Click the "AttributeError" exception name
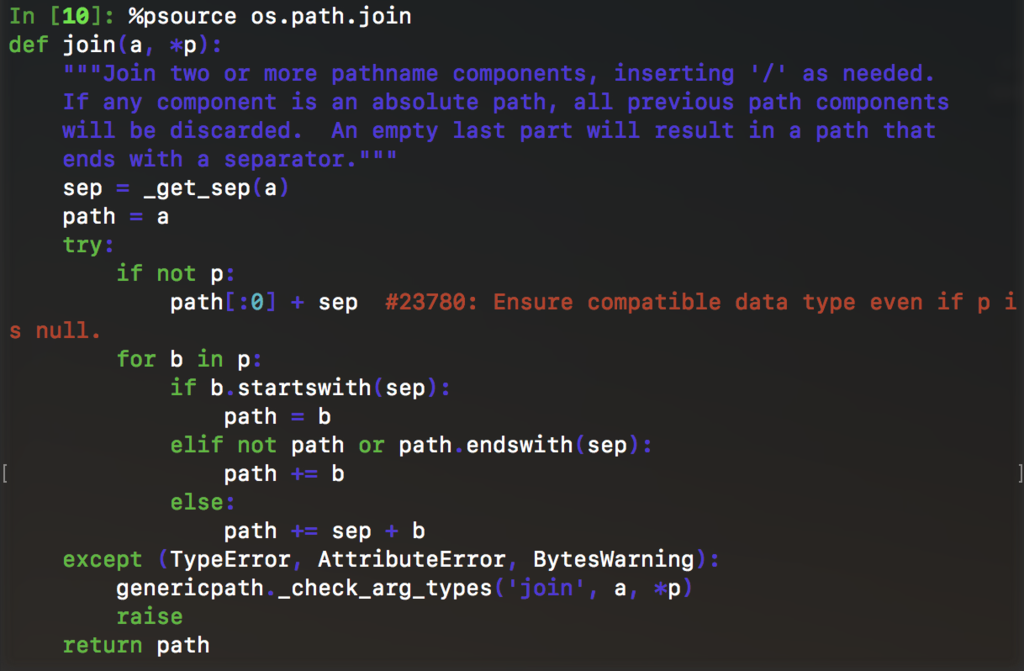The image size is (1024, 671). 411,559
